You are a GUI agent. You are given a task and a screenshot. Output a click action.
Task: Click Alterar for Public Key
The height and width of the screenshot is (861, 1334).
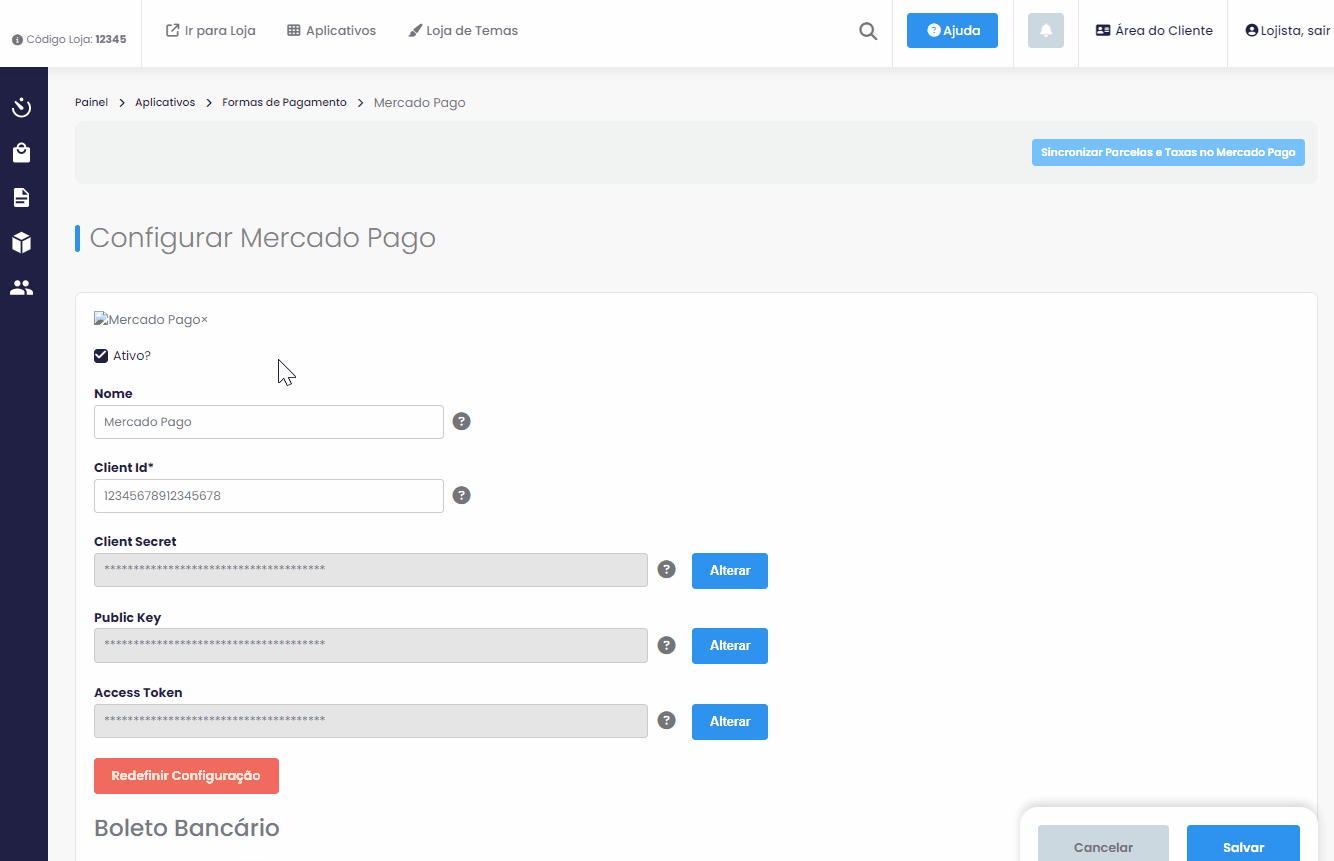[730, 645]
